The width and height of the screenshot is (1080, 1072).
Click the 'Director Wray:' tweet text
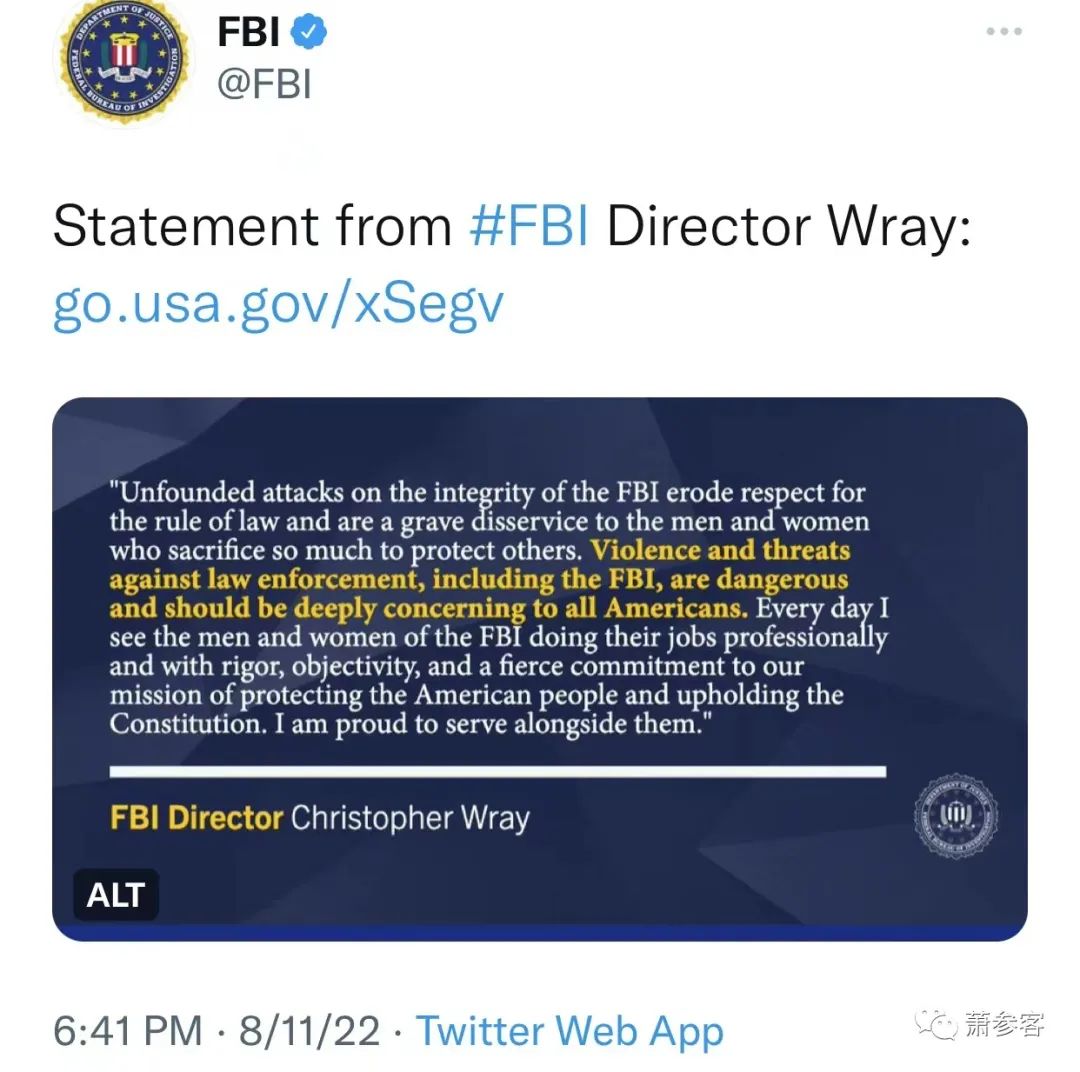tap(789, 225)
